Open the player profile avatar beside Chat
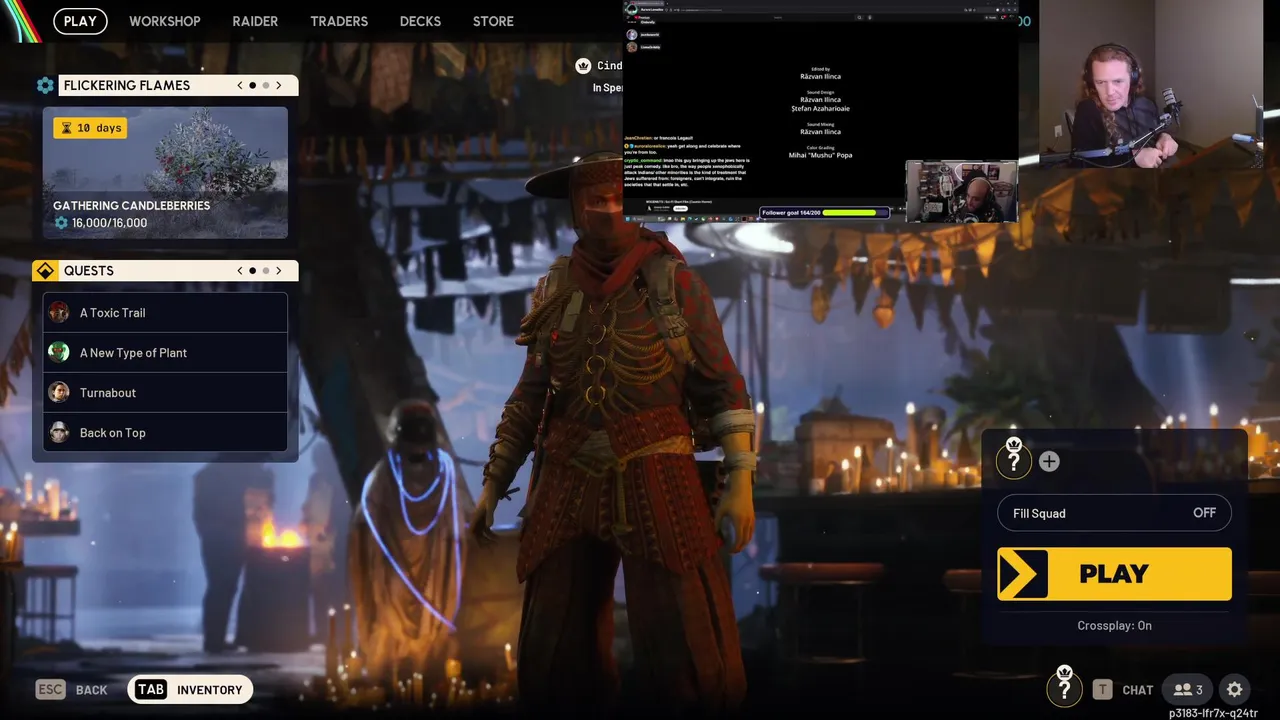Viewport: 1280px width, 720px height. (x=1064, y=688)
